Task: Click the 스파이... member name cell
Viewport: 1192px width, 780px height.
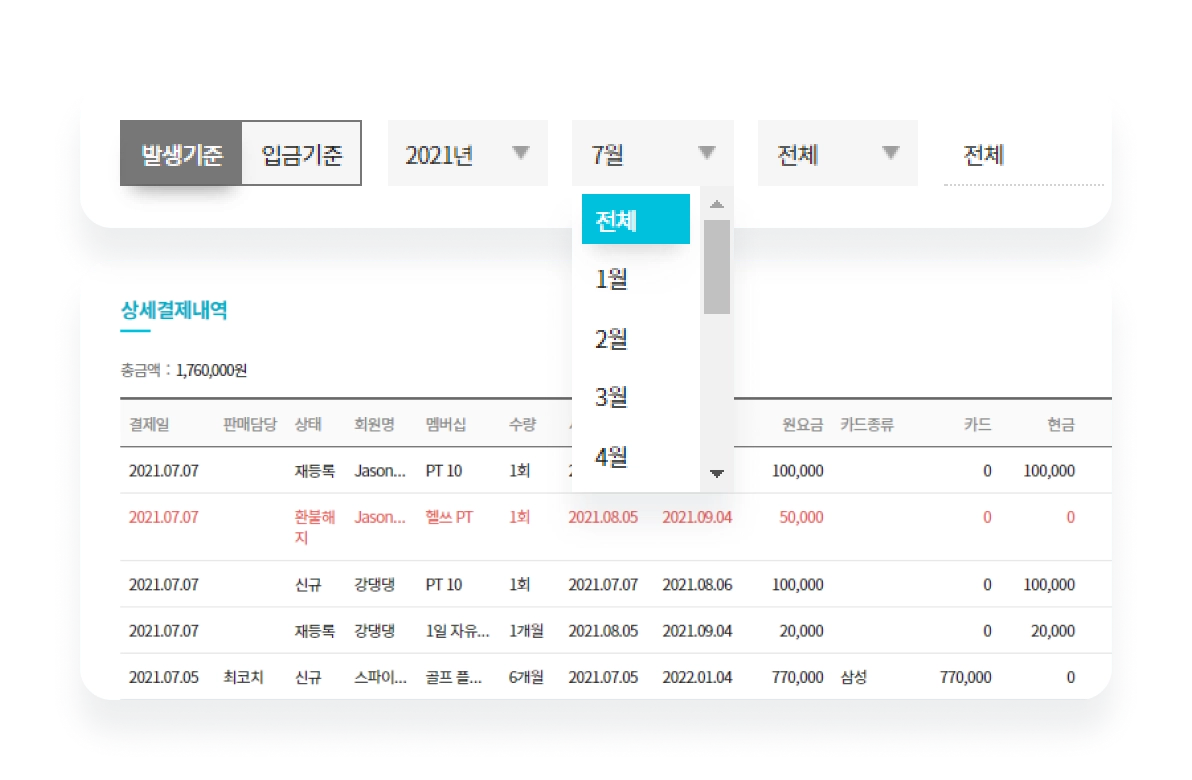Action: pos(380,677)
